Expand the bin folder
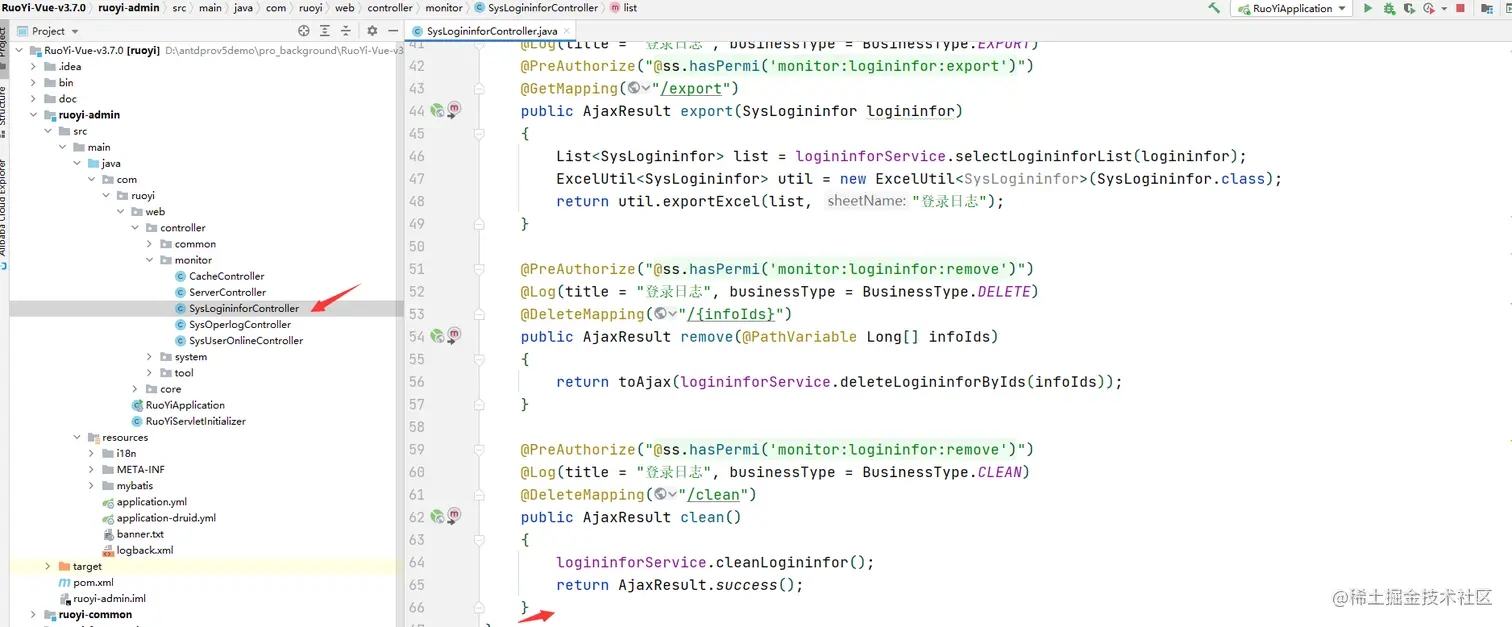The height and width of the screenshot is (627, 1512). pos(34,82)
